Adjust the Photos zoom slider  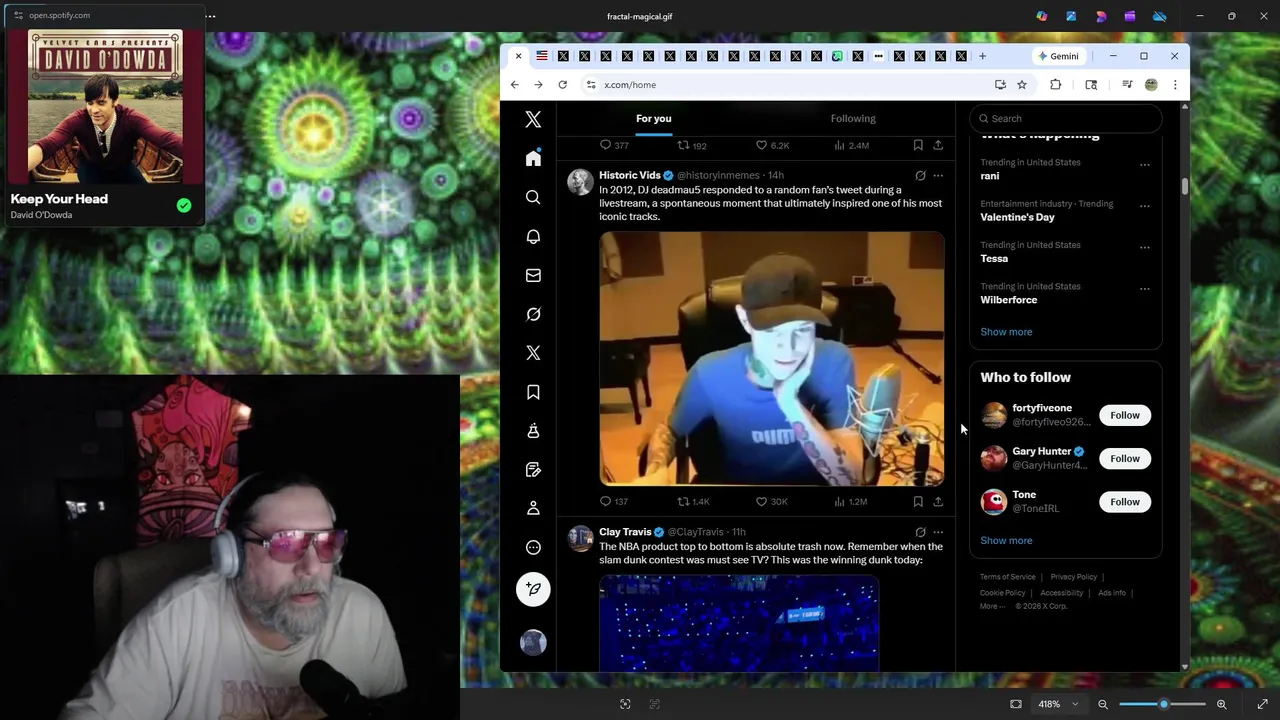1162,704
